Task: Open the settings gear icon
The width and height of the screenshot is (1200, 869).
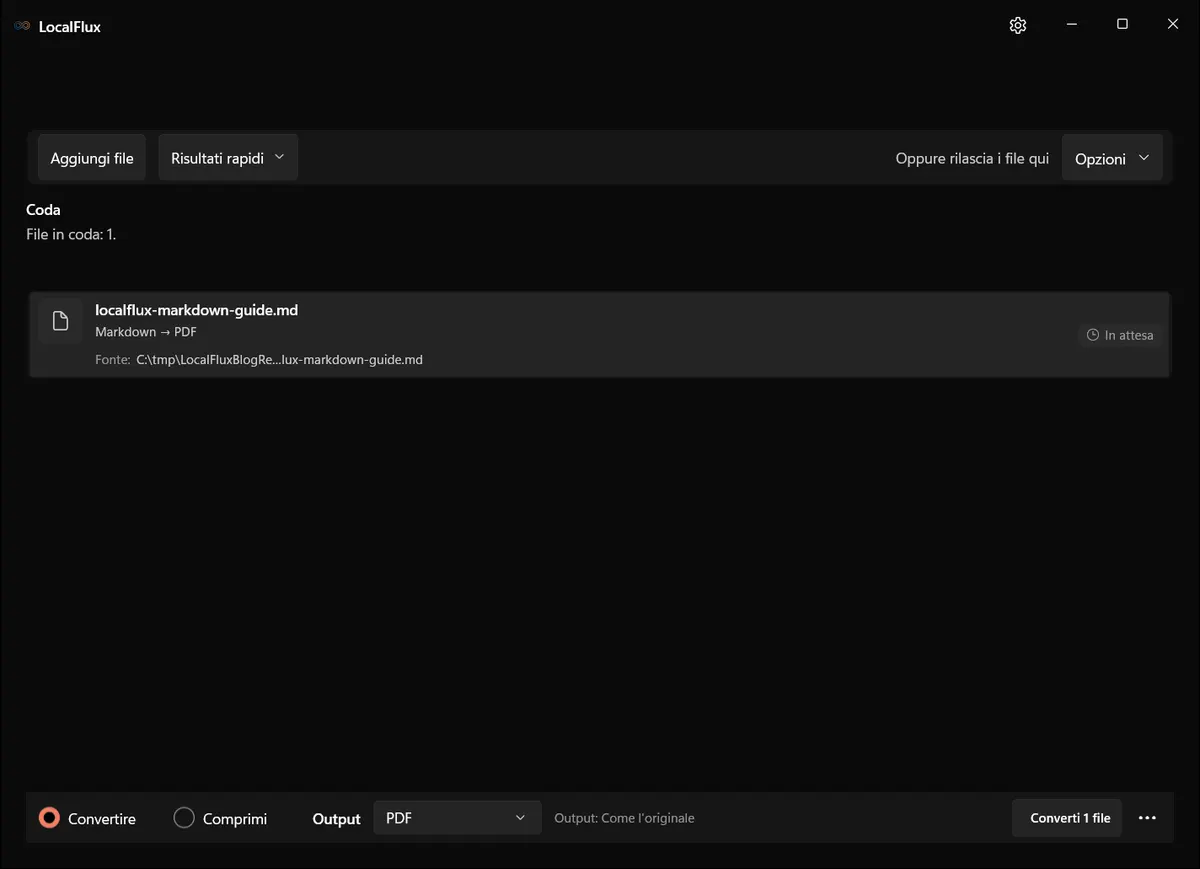Action: pos(1018,26)
